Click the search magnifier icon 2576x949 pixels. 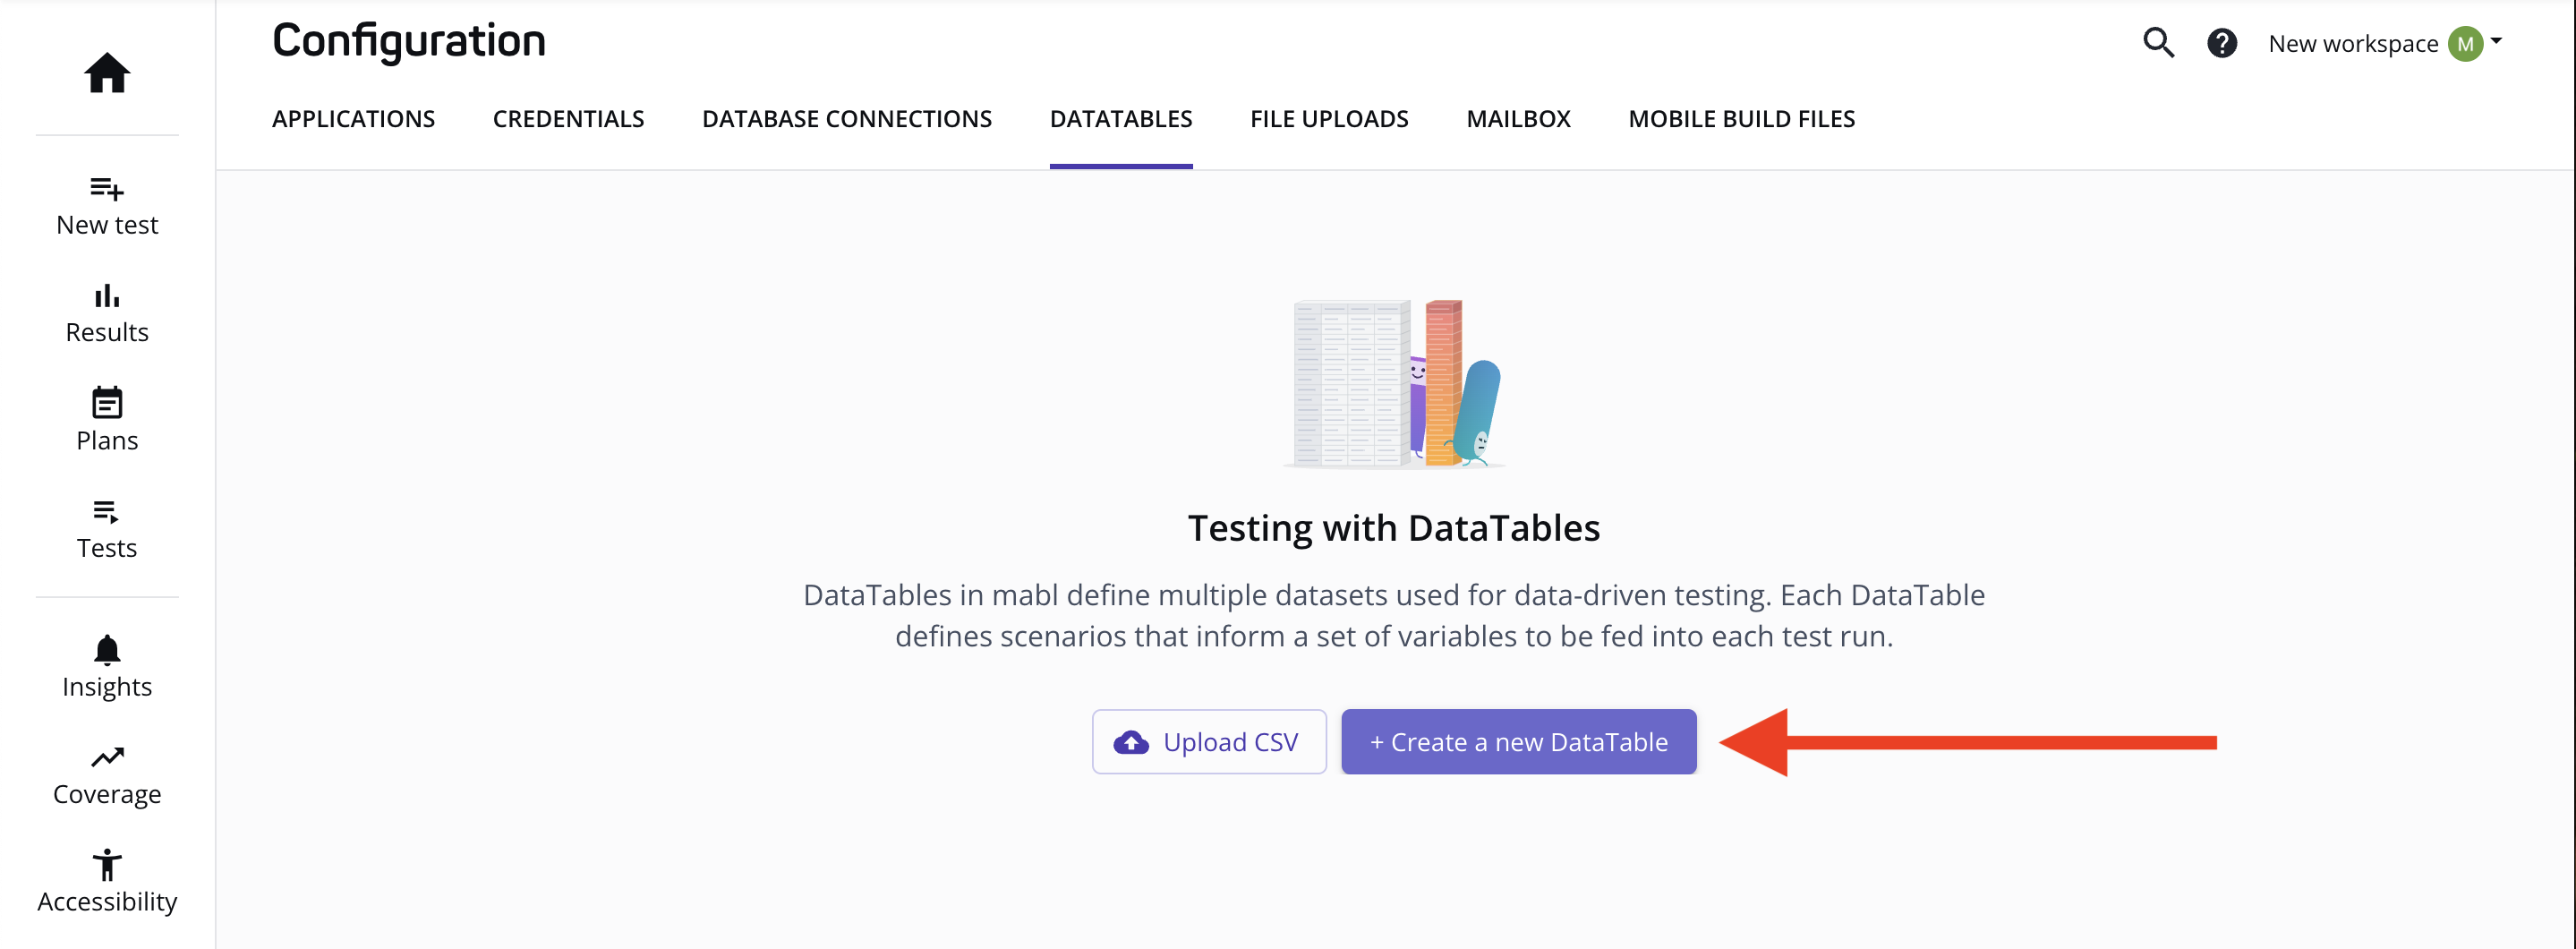pyautogui.click(x=2158, y=43)
